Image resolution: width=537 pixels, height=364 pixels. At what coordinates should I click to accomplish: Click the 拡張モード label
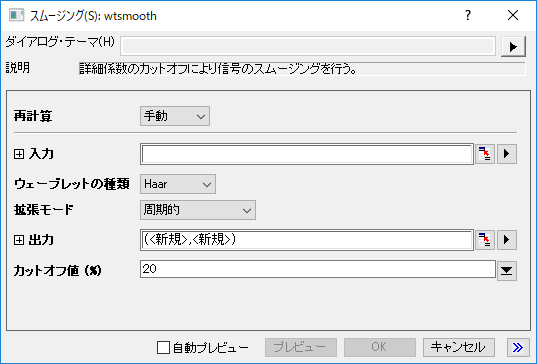[x=44, y=210]
